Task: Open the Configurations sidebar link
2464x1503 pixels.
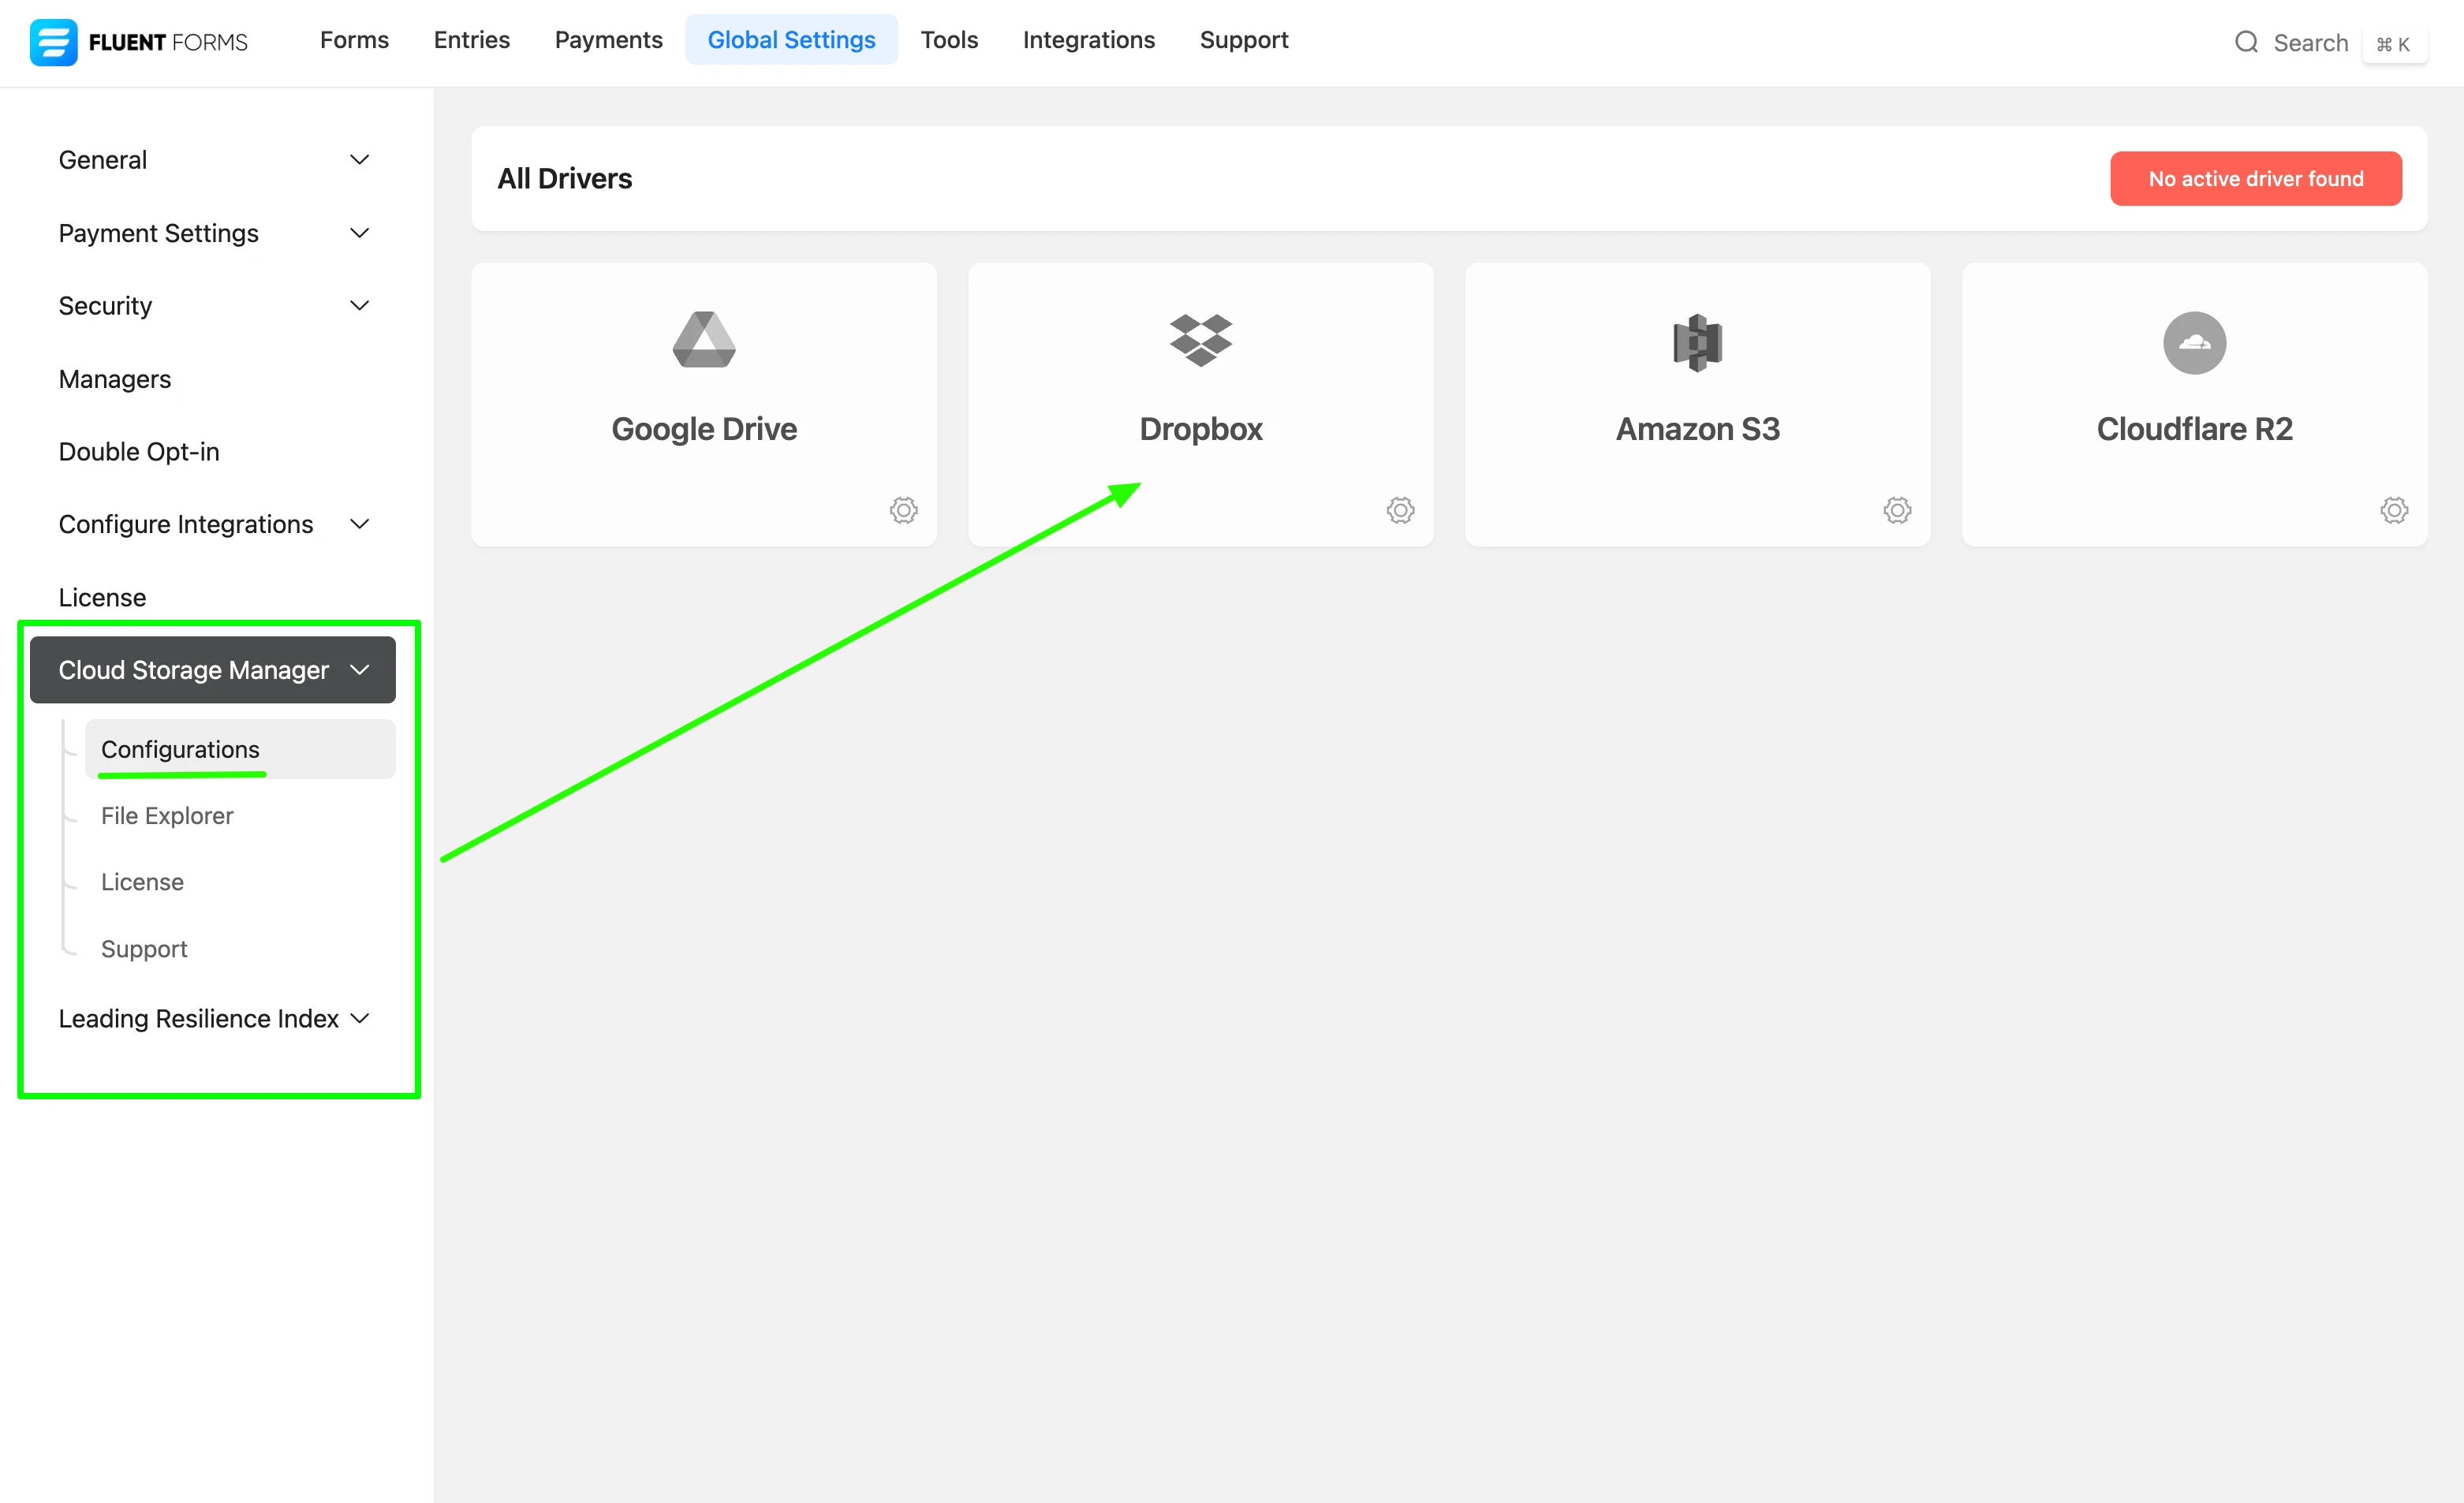Action: pos(180,748)
